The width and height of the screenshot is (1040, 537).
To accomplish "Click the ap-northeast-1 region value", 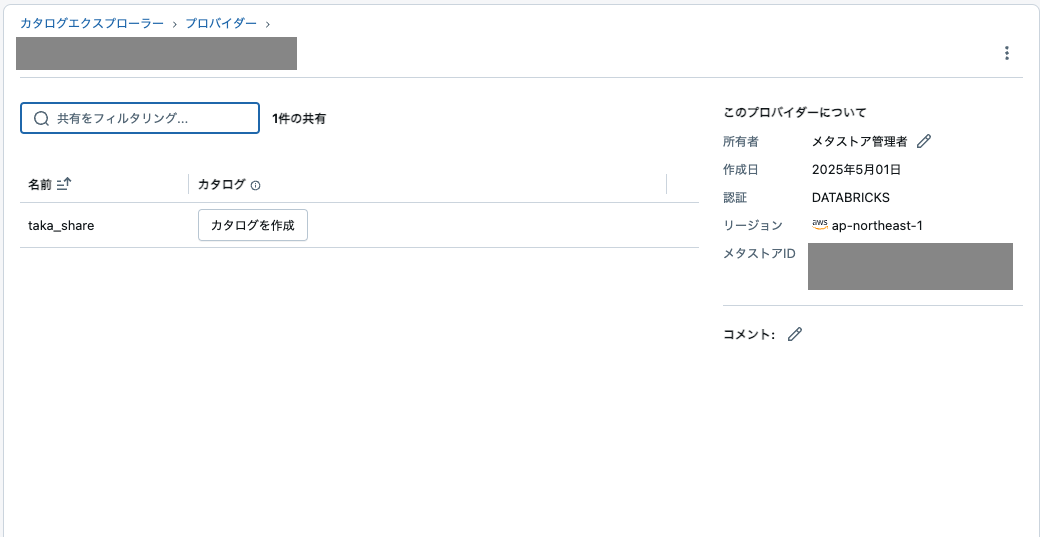I will point(878,226).
